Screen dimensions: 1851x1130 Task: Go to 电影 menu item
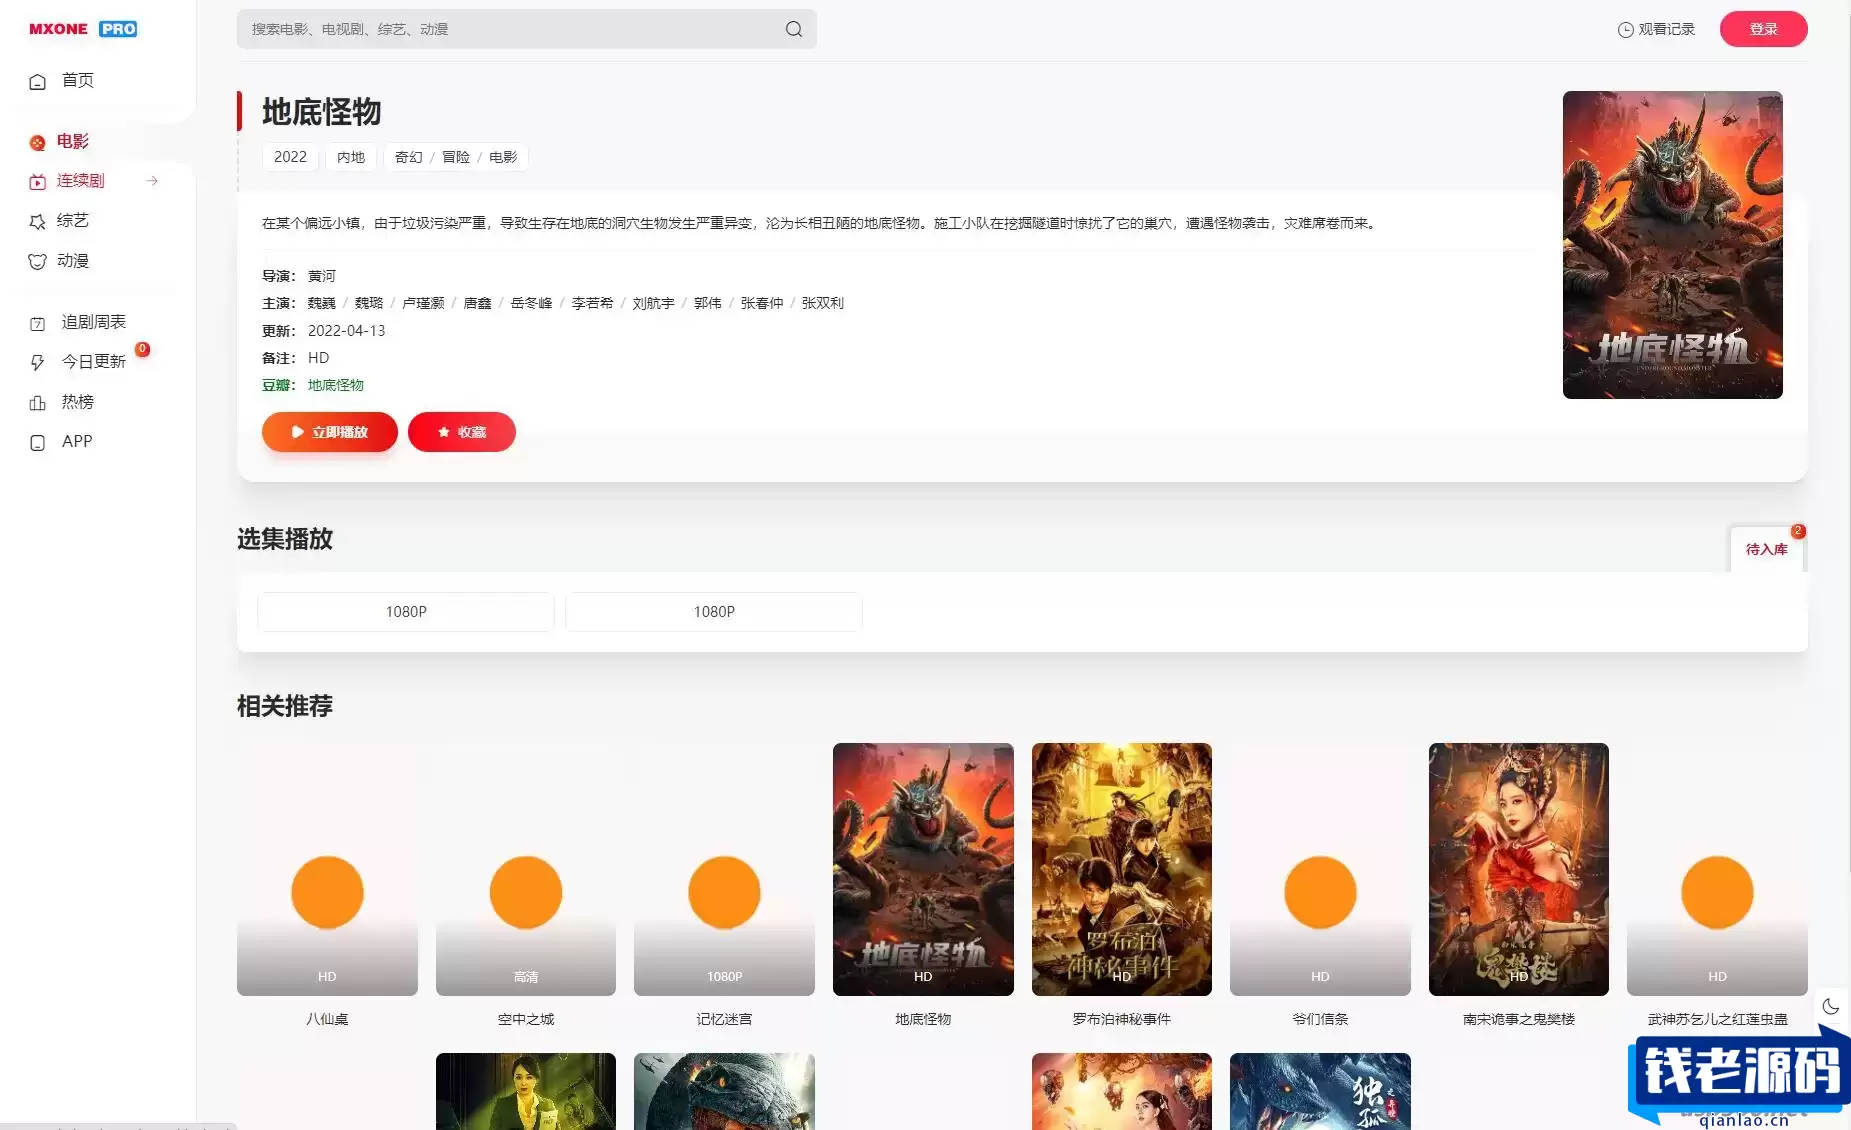click(73, 141)
